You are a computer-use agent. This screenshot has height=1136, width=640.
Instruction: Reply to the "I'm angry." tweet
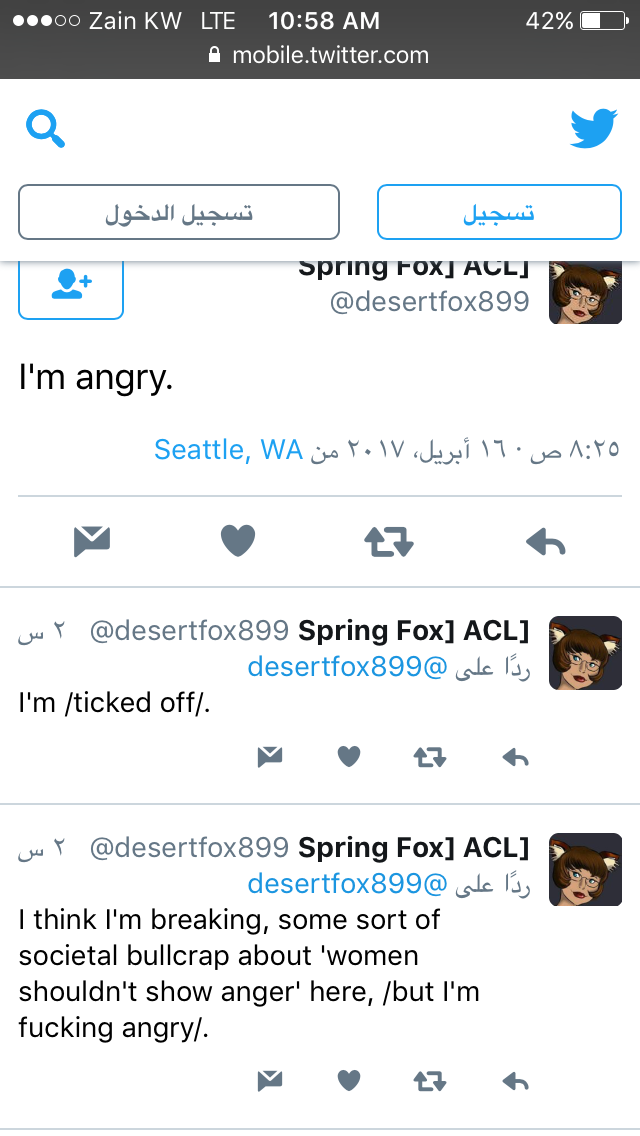click(545, 541)
